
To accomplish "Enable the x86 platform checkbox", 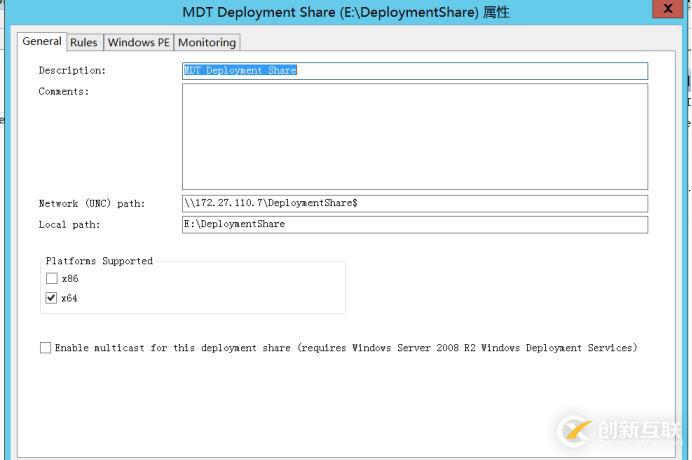I will click(52, 278).
